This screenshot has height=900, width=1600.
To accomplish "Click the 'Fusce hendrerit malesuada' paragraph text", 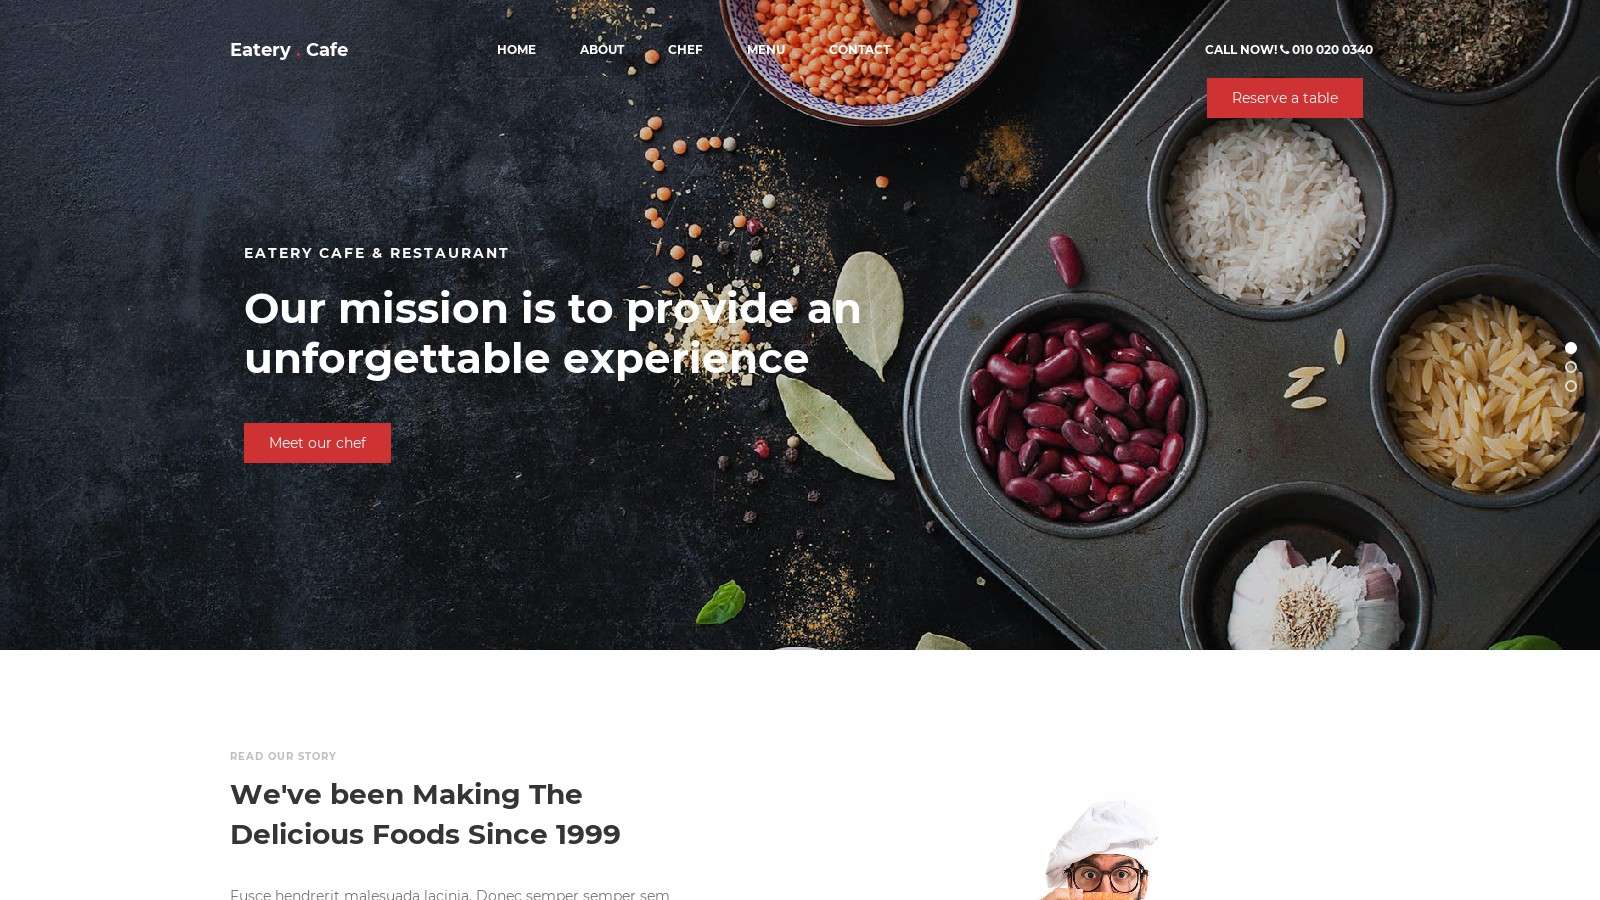I will (x=450, y=893).
